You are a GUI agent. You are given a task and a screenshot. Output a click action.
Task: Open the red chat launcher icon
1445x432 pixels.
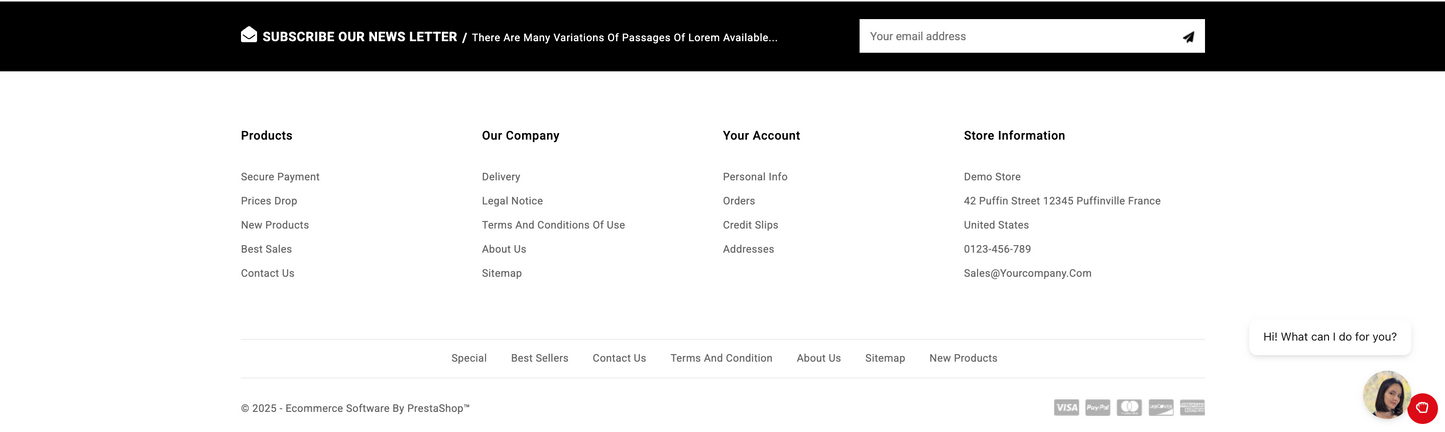pyautogui.click(x=1422, y=409)
